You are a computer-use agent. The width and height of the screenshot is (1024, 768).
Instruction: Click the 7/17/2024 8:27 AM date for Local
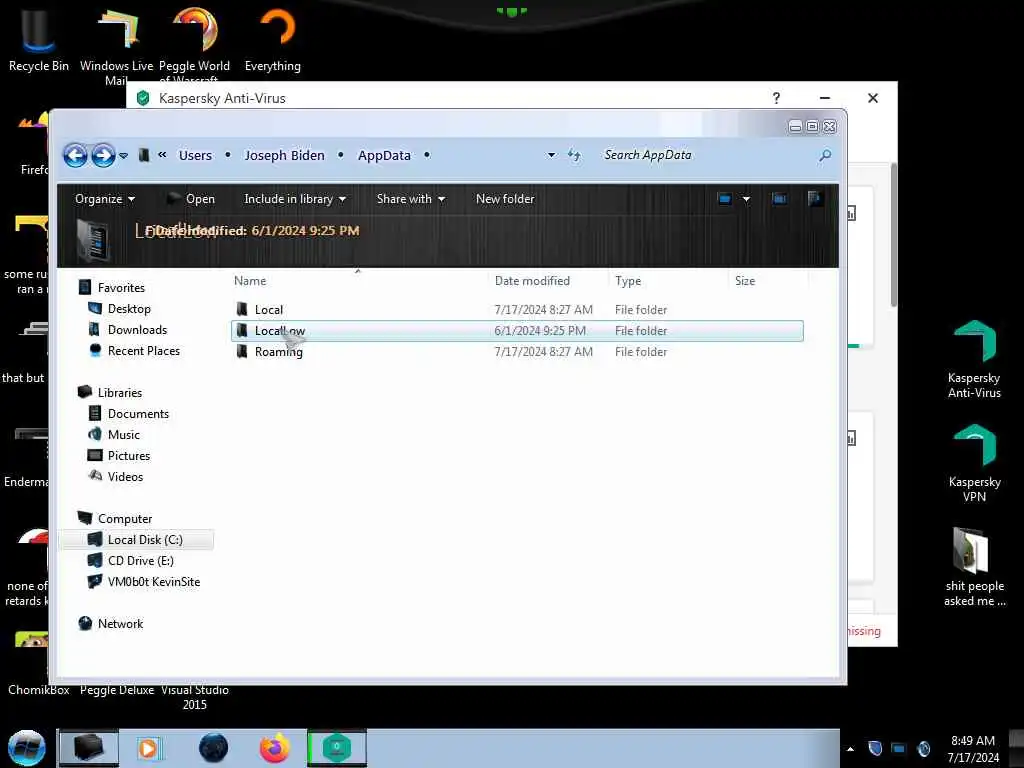543,310
